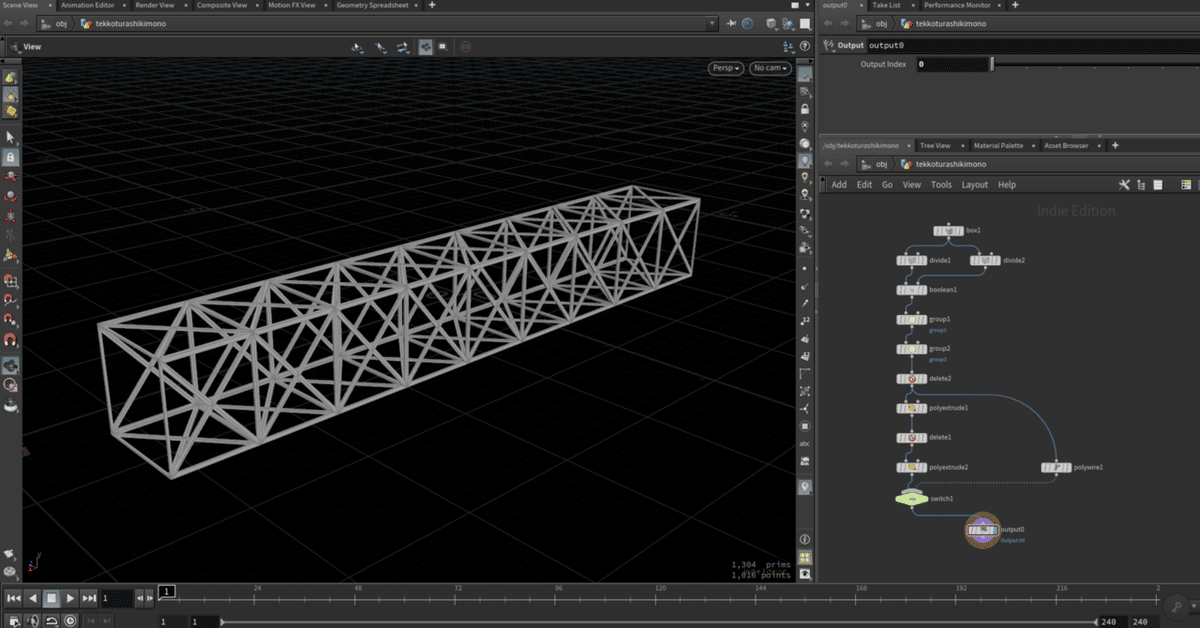Open the Help menu in network editor
The image size is (1200, 628).
click(x=1007, y=185)
